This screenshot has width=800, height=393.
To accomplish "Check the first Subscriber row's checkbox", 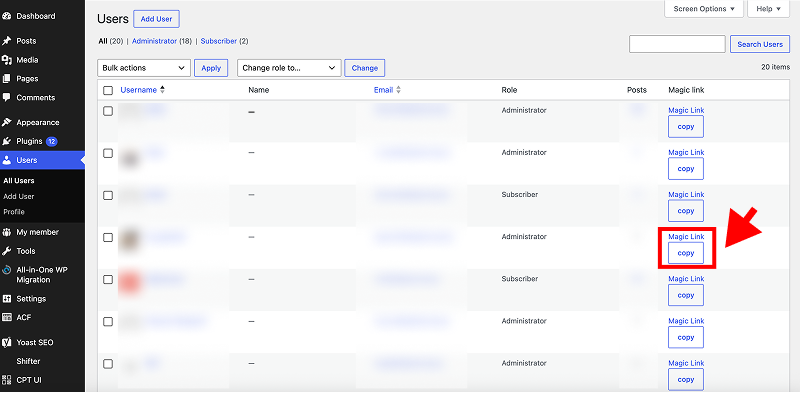I will [108, 195].
